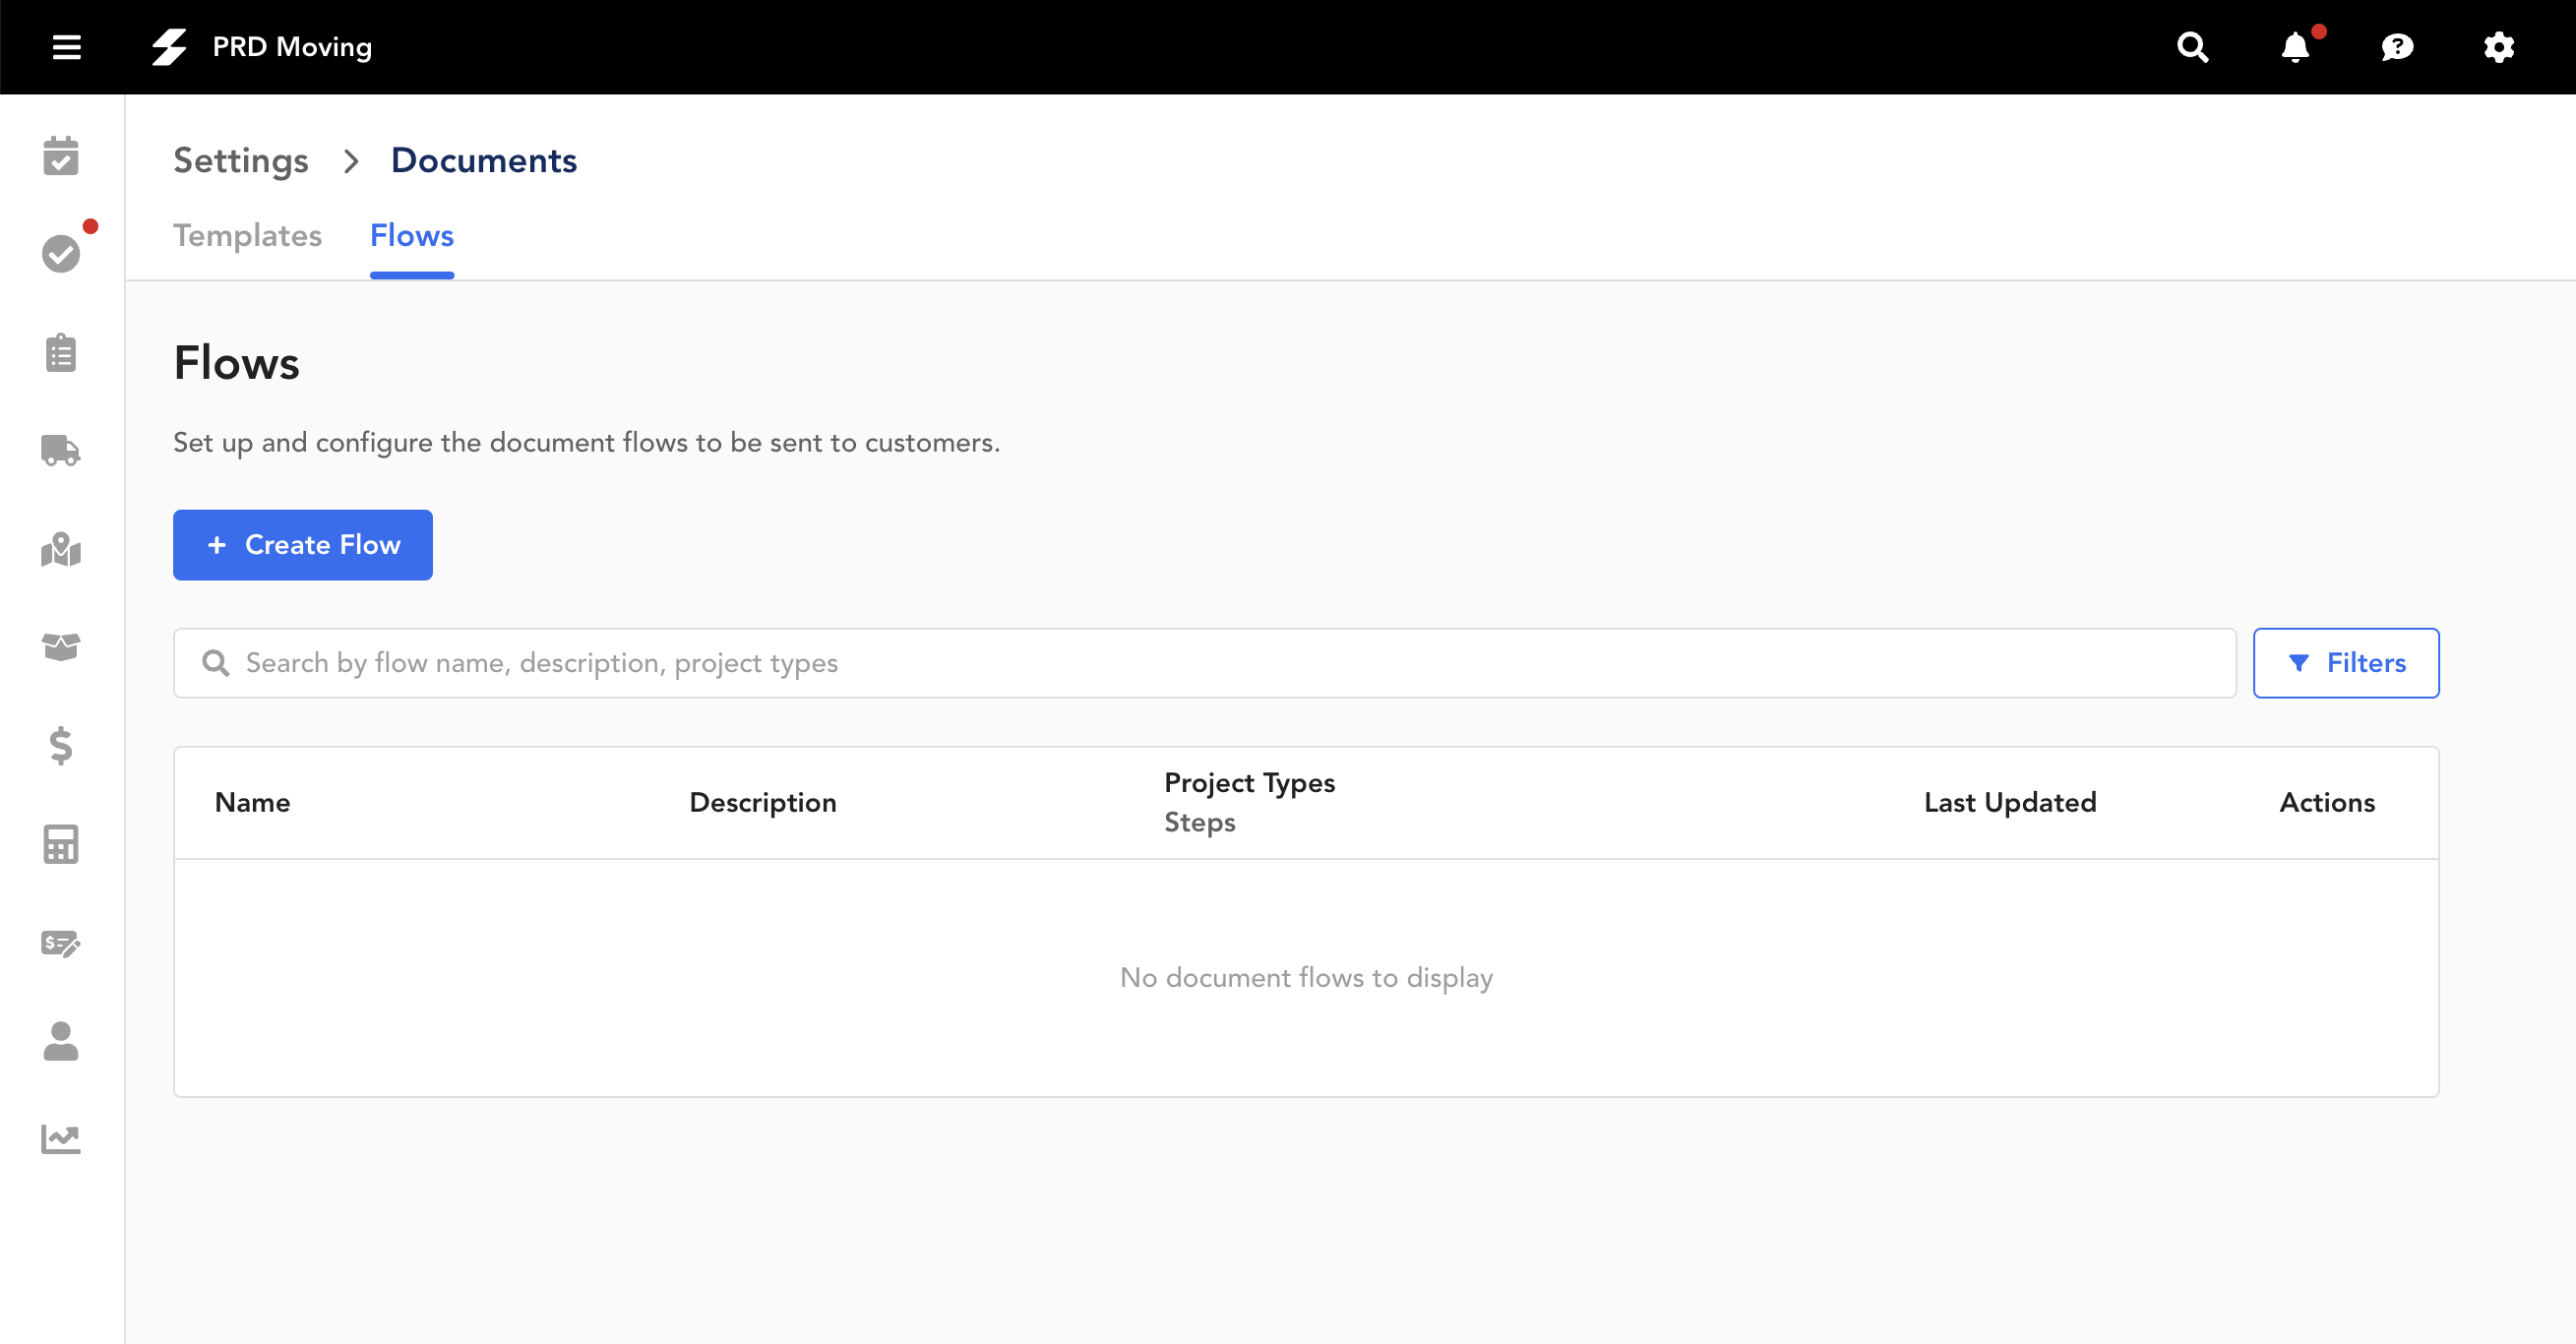The height and width of the screenshot is (1344, 2576).
Task: Click the PRD Moving lightning logo
Action: pos(169,47)
